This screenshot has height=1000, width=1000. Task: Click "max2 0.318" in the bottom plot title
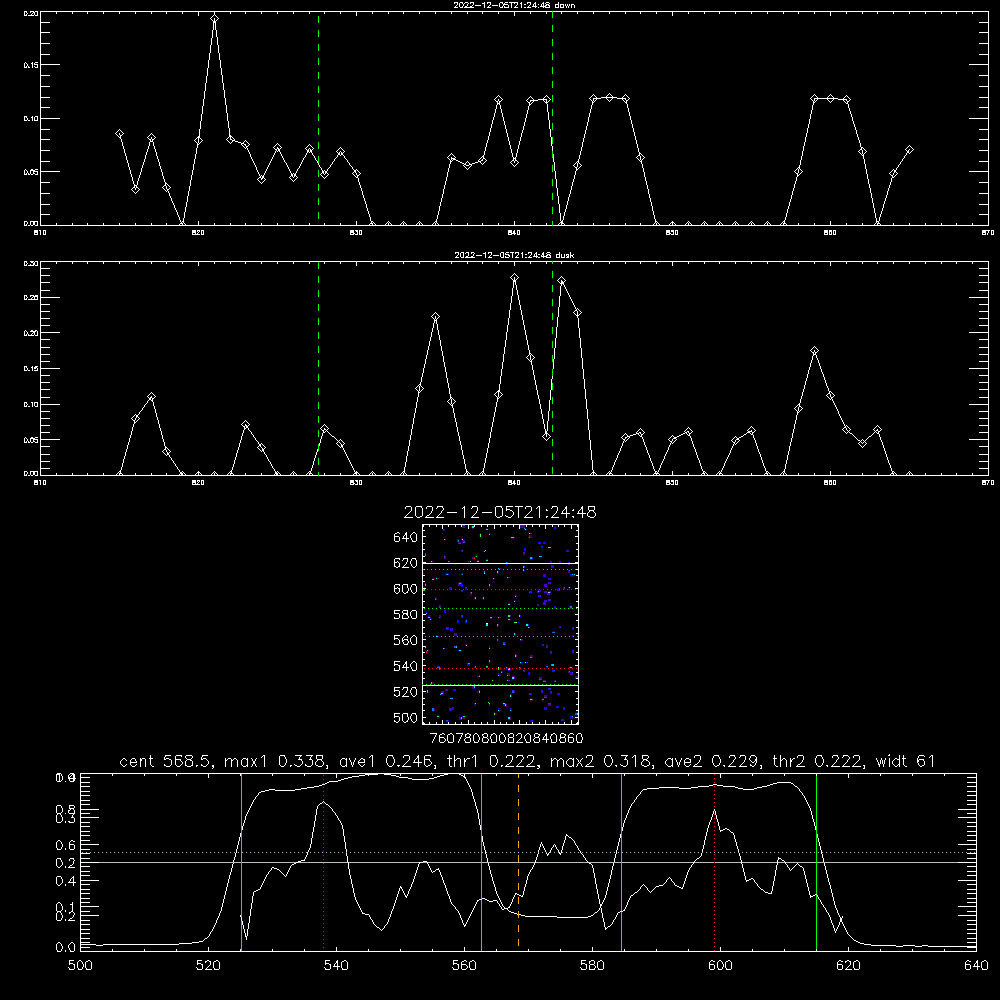pos(601,761)
